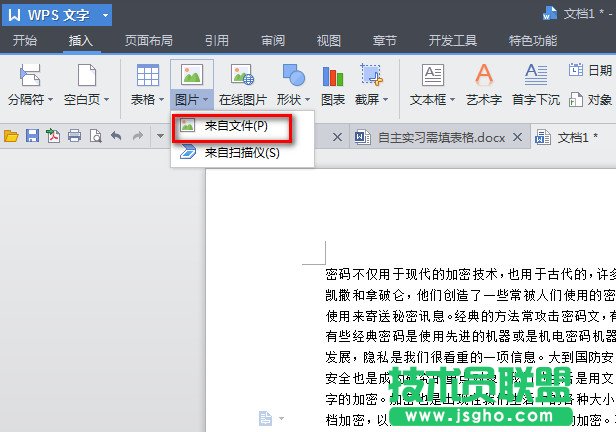Image resolution: width=616 pixels, height=432 pixels.
Task: Expand the 形状 dropdown arrow
Action: point(307,100)
